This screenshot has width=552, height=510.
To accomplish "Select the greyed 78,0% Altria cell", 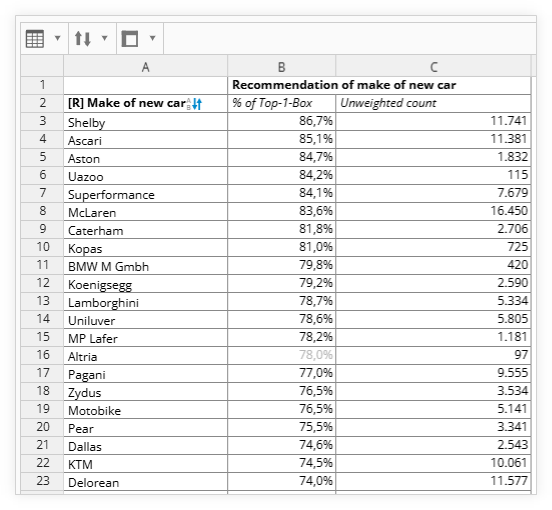I will tap(281, 355).
